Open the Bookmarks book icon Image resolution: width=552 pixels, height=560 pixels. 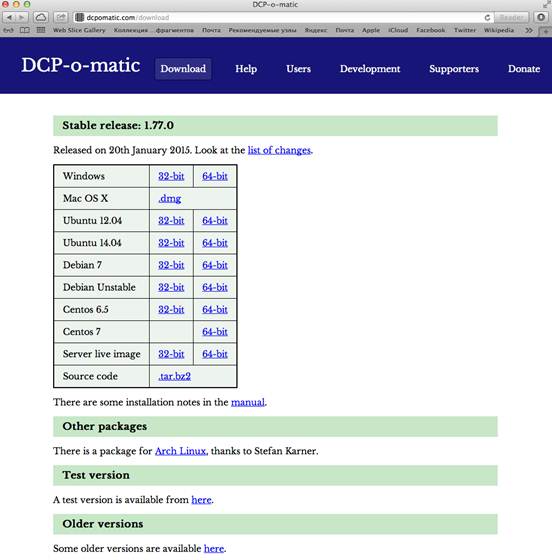click(25, 30)
